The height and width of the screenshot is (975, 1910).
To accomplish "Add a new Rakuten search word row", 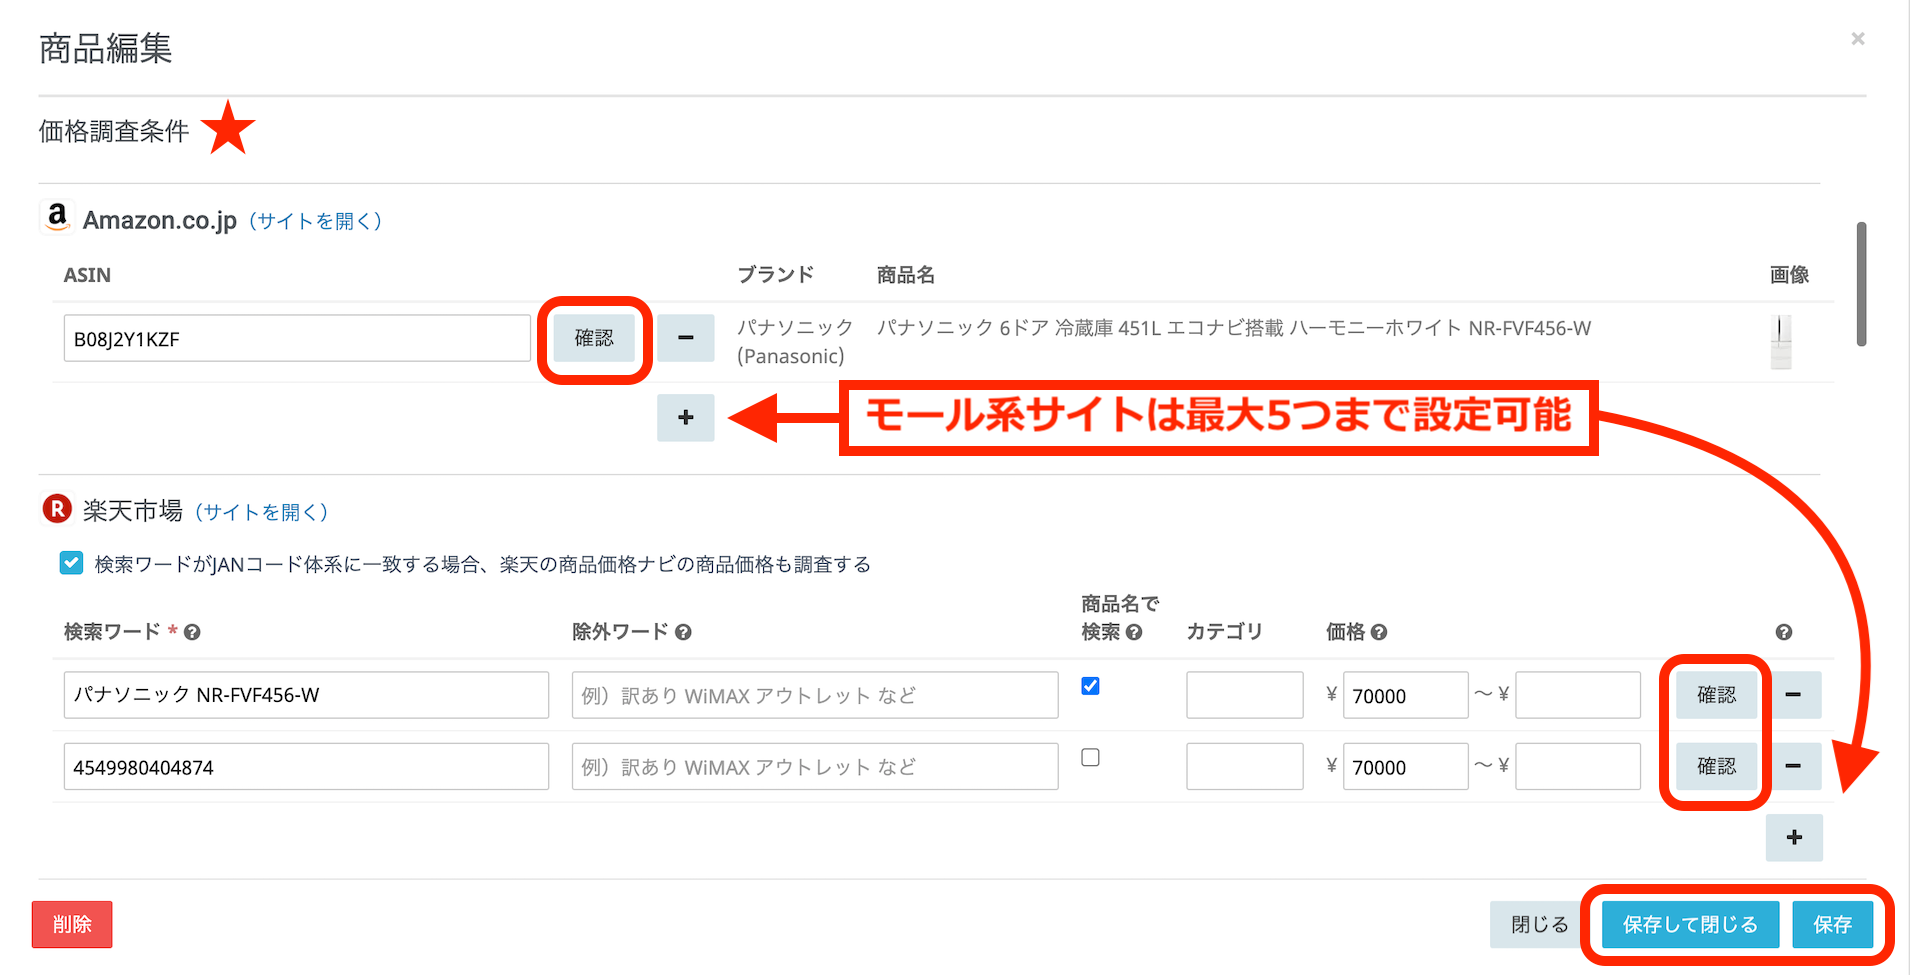I will coord(1794,837).
